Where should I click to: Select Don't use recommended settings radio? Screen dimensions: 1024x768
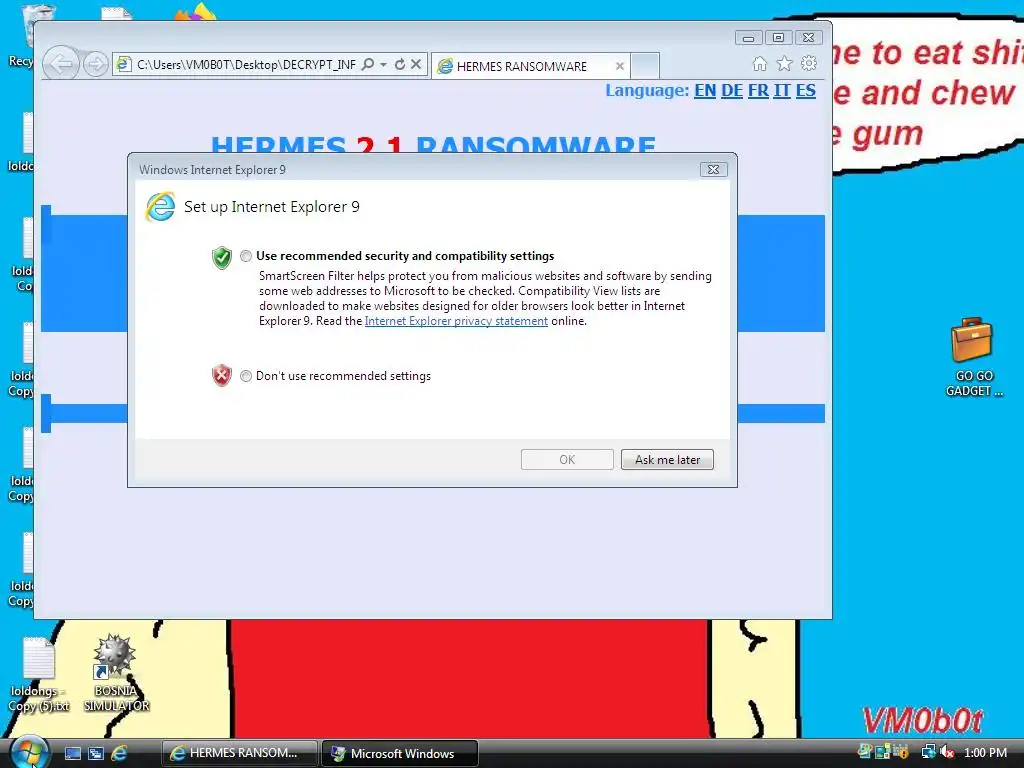[246, 376]
